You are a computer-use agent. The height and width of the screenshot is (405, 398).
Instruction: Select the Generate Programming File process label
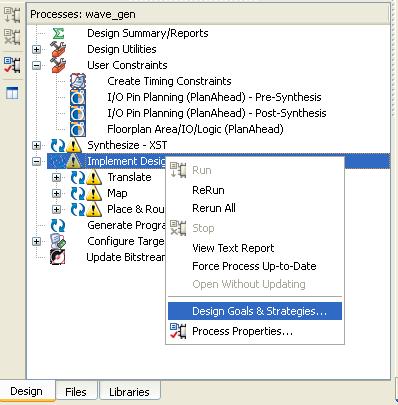[126, 225]
